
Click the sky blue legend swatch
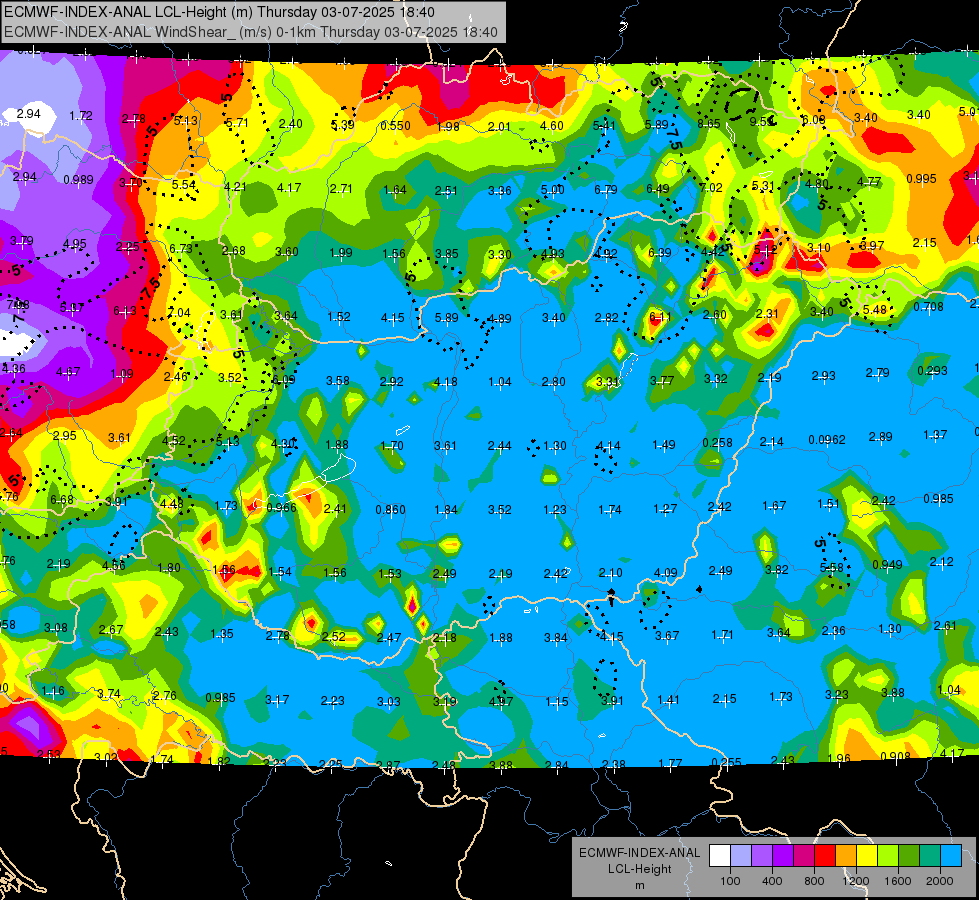[950, 856]
